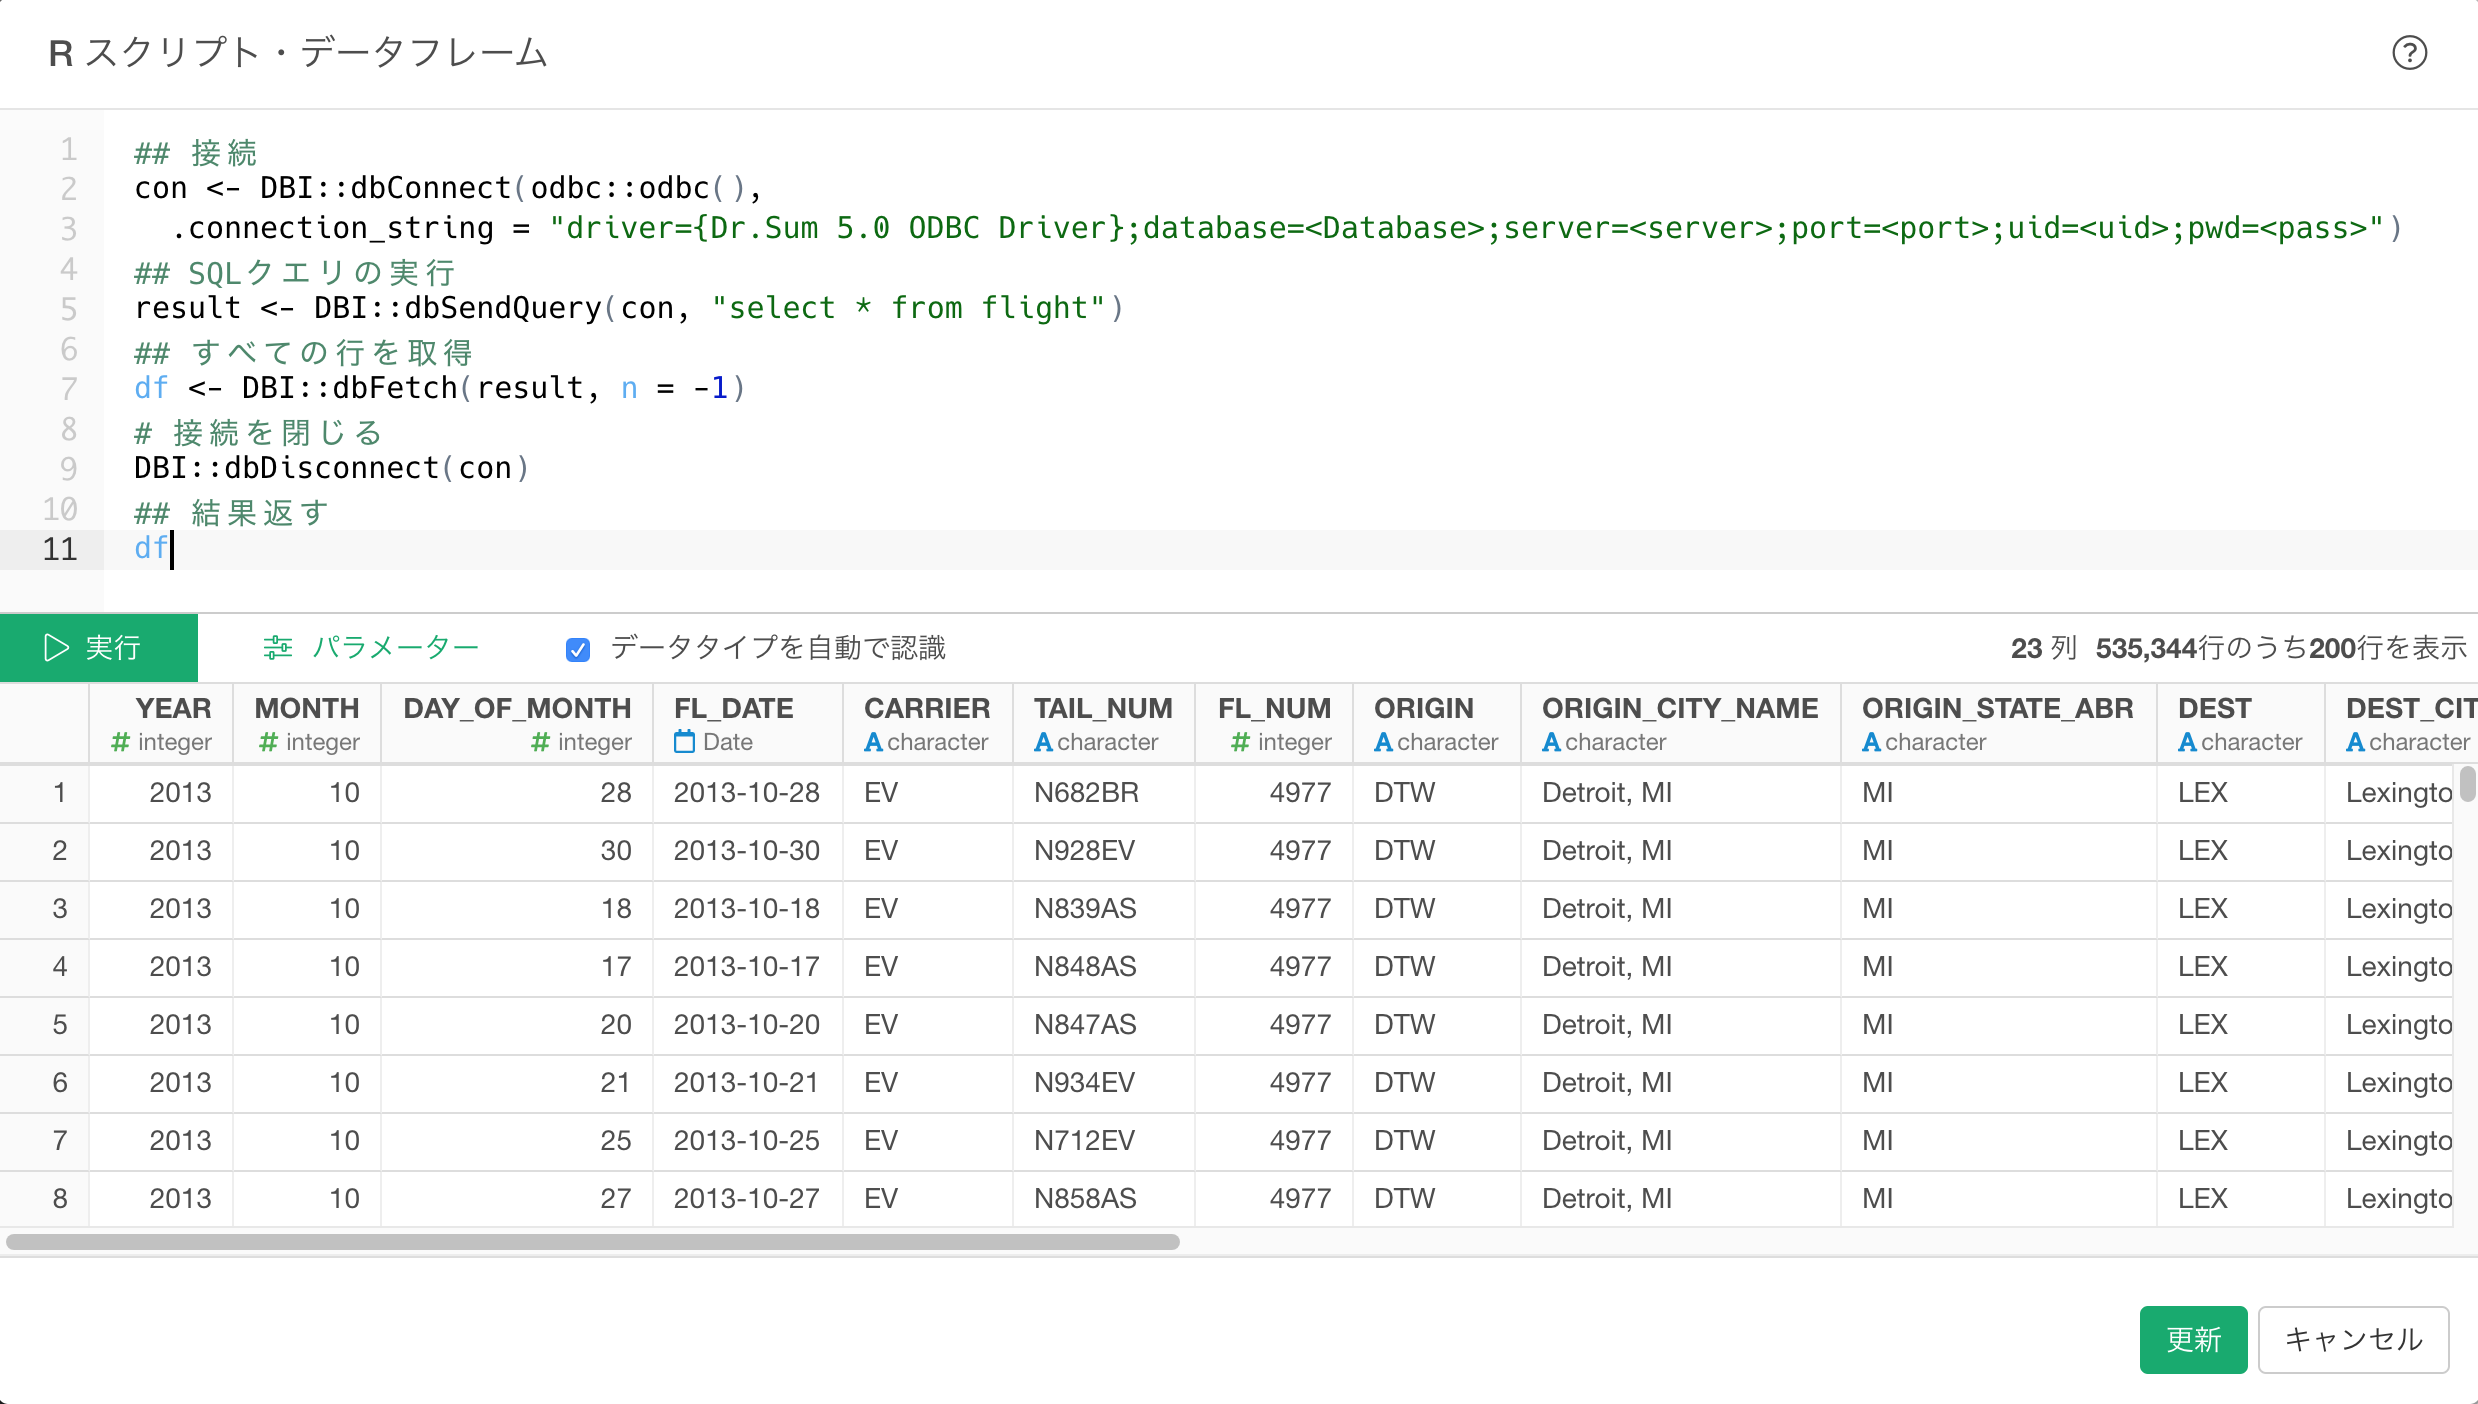The image size is (2478, 1404).
Task: Click the dbDisconnect(con) code line
Action: [332, 468]
